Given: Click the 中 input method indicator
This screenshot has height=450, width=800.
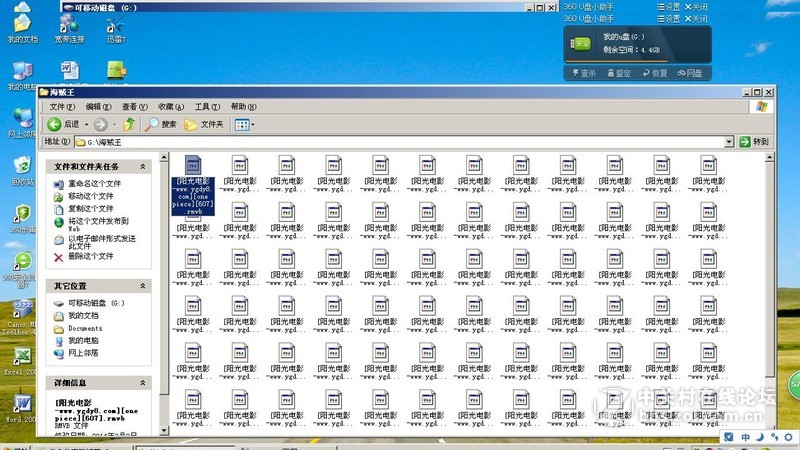Looking at the screenshot, I should coord(745,437).
